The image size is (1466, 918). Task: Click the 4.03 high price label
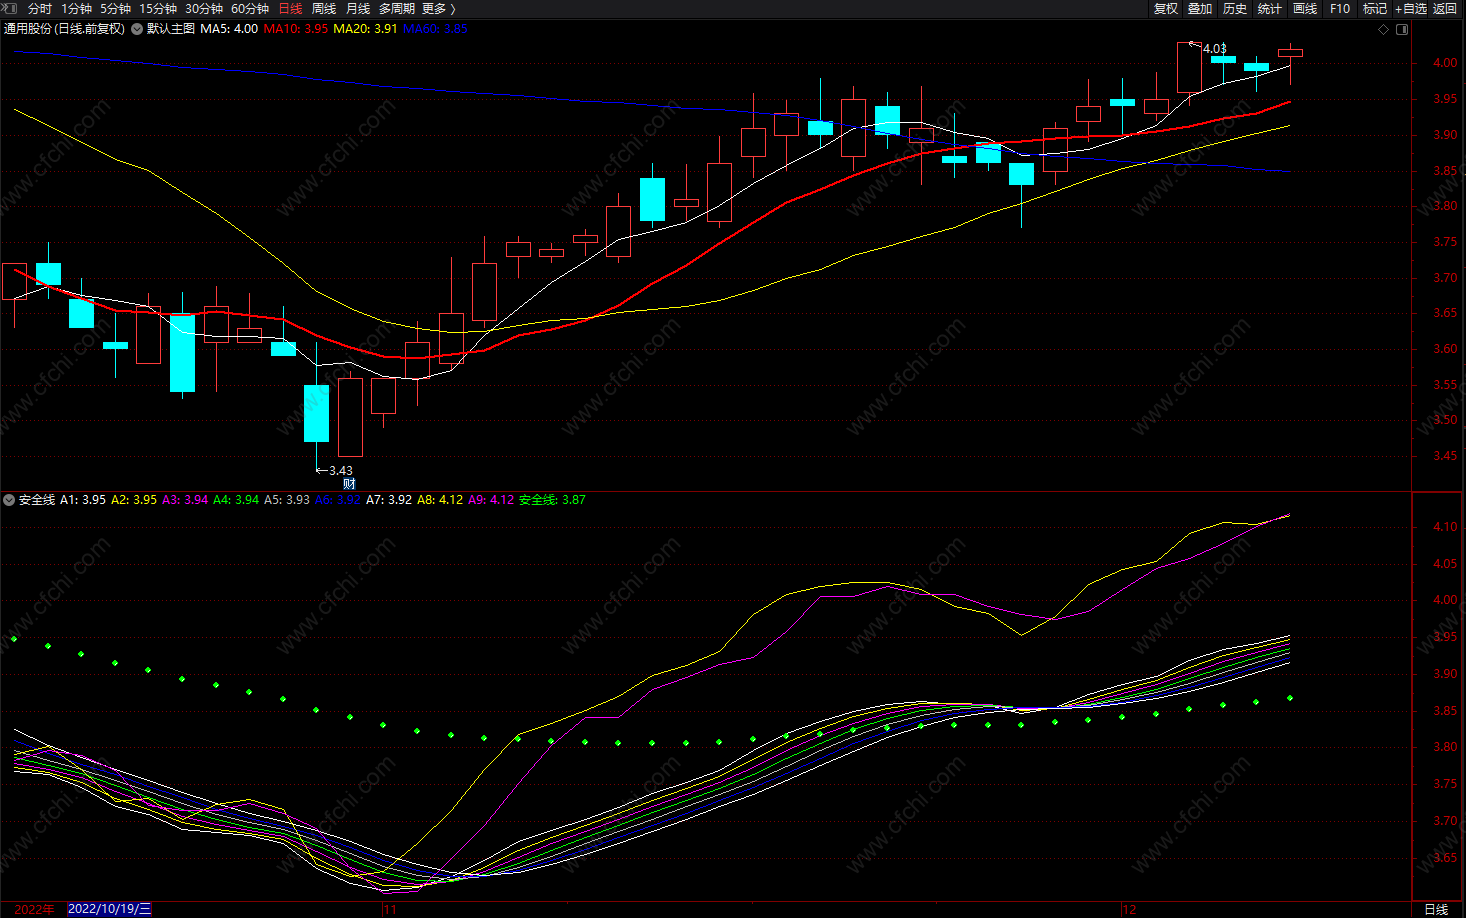[1214, 48]
